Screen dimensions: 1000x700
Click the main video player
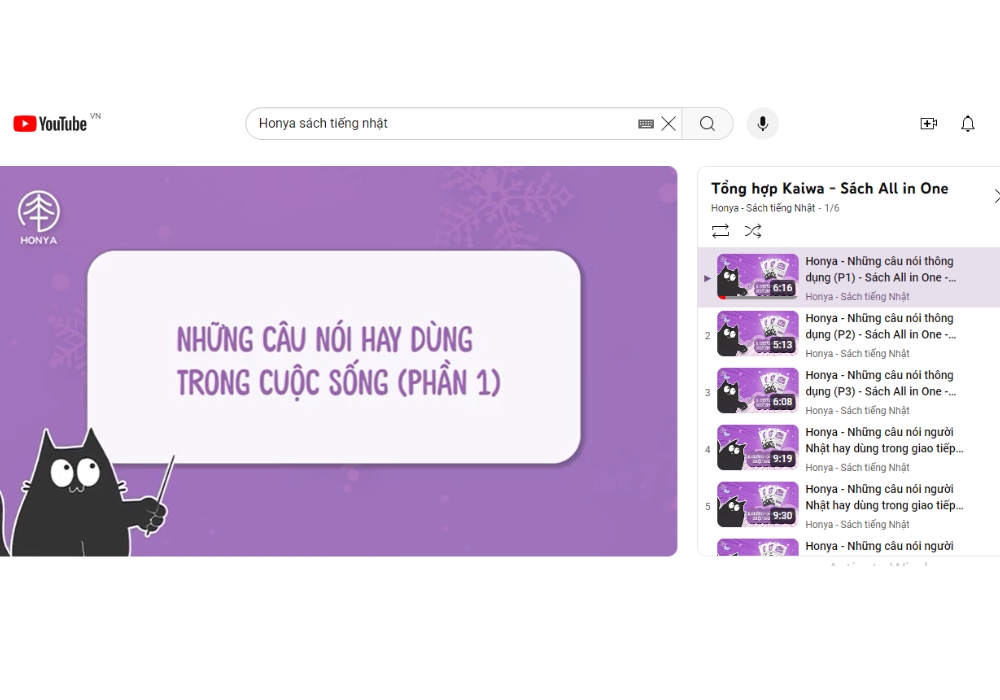pyautogui.click(x=338, y=361)
